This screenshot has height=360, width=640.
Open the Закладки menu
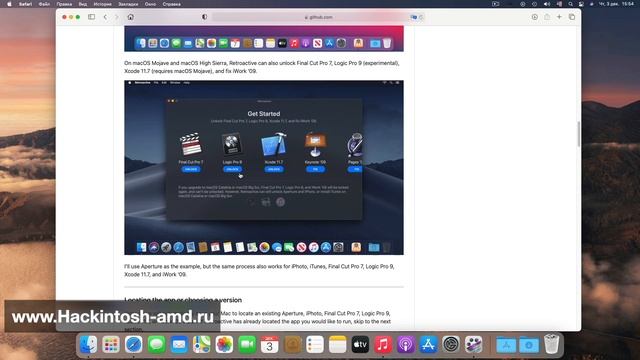pos(128,4)
